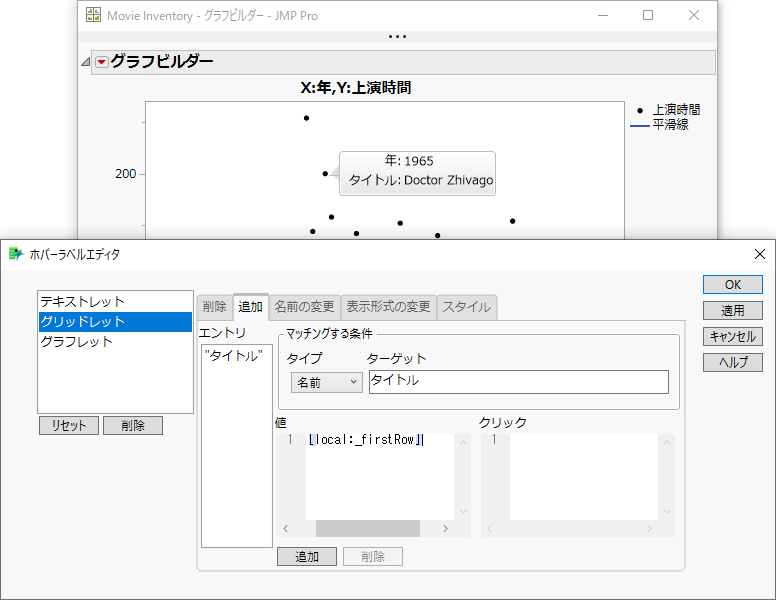Open the タイプ dropdown showing 名前
Viewport: 776px width, 600px height.
click(326, 382)
